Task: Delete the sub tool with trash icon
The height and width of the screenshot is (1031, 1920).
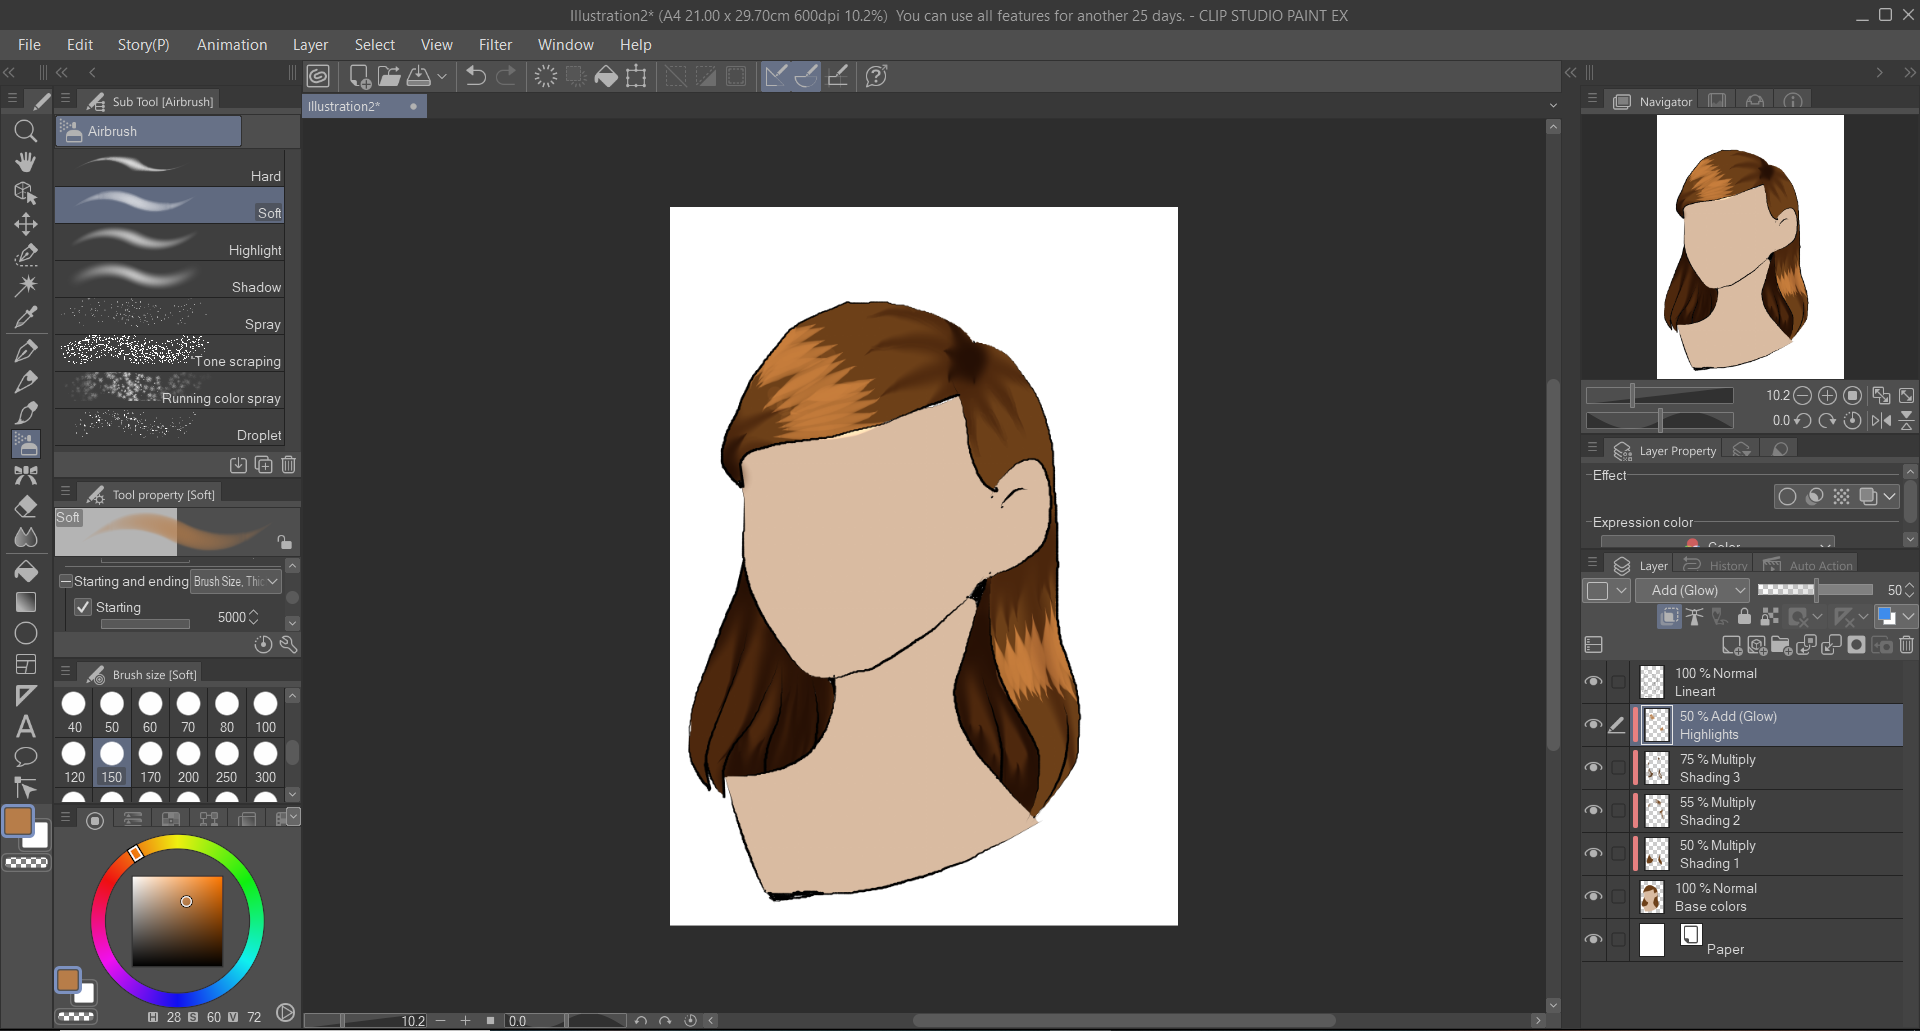Action: click(288, 464)
